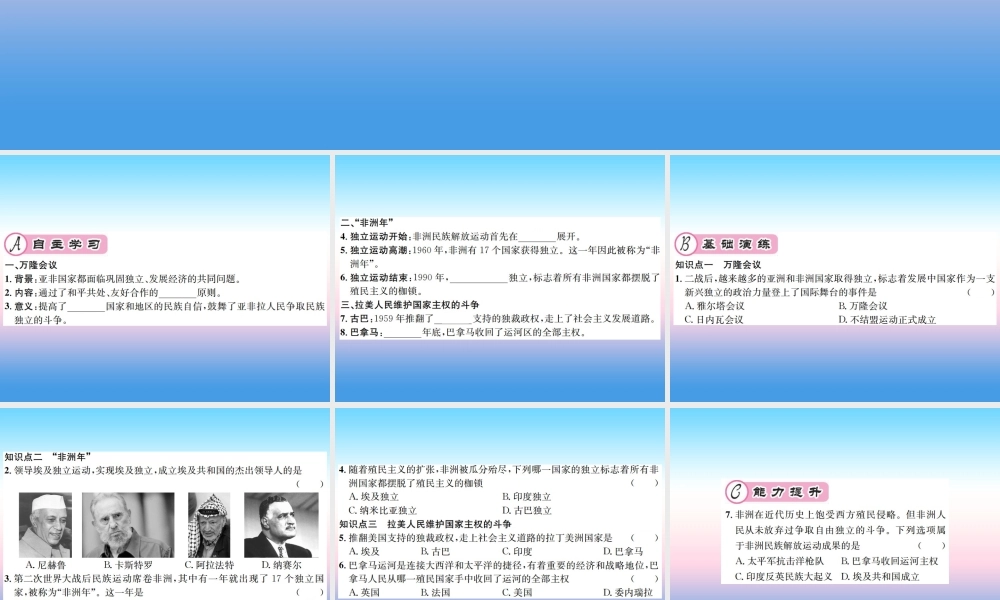Choose option C. 日内瓦会议
1000x600 pixels.
click(x=714, y=319)
